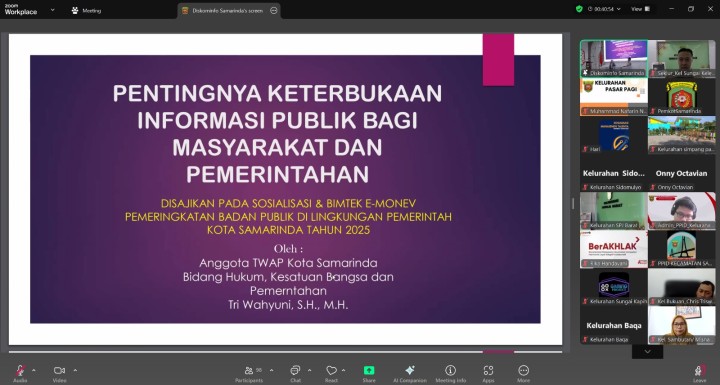720x385 pixels.
Task: Click muted mic icon on Kelurahan Sungai Kapih tile
Action: [585, 301]
